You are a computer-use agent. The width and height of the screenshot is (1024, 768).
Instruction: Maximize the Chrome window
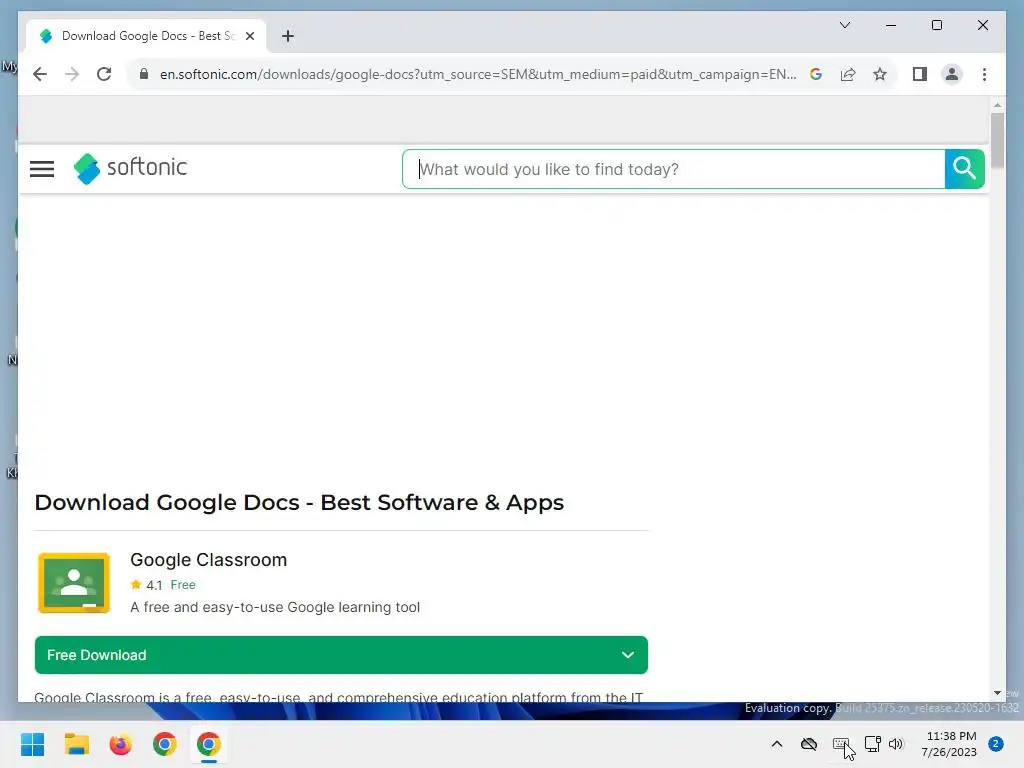coord(936,25)
